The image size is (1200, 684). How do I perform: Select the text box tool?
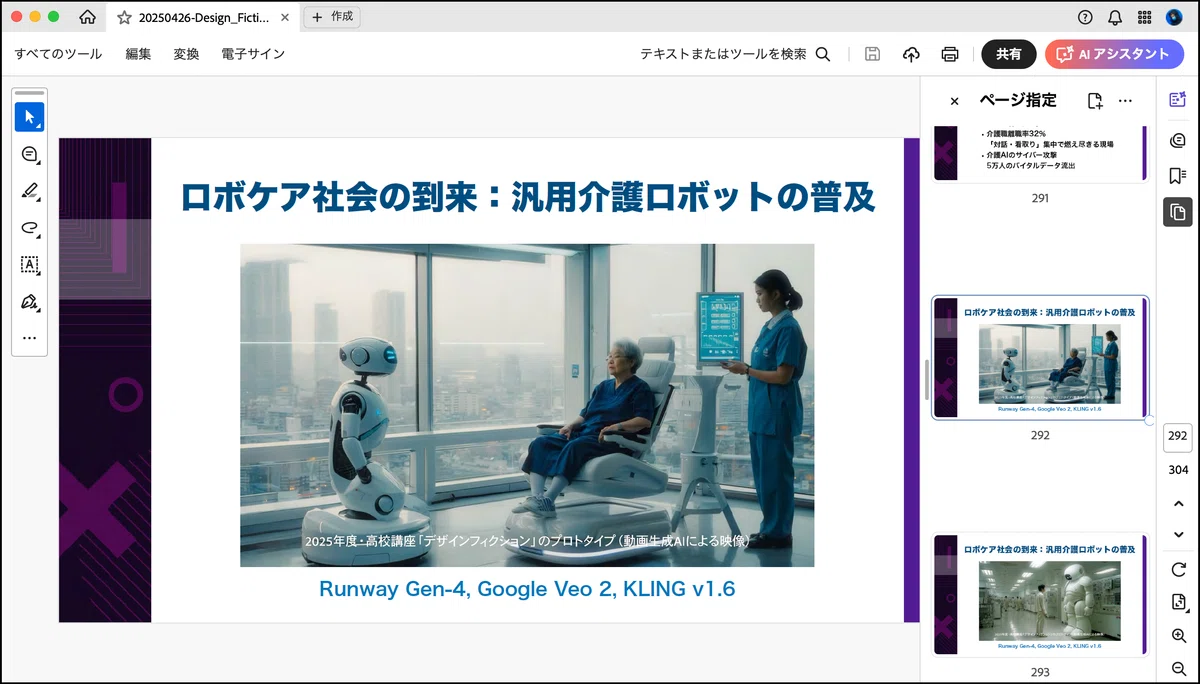(29, 265)
